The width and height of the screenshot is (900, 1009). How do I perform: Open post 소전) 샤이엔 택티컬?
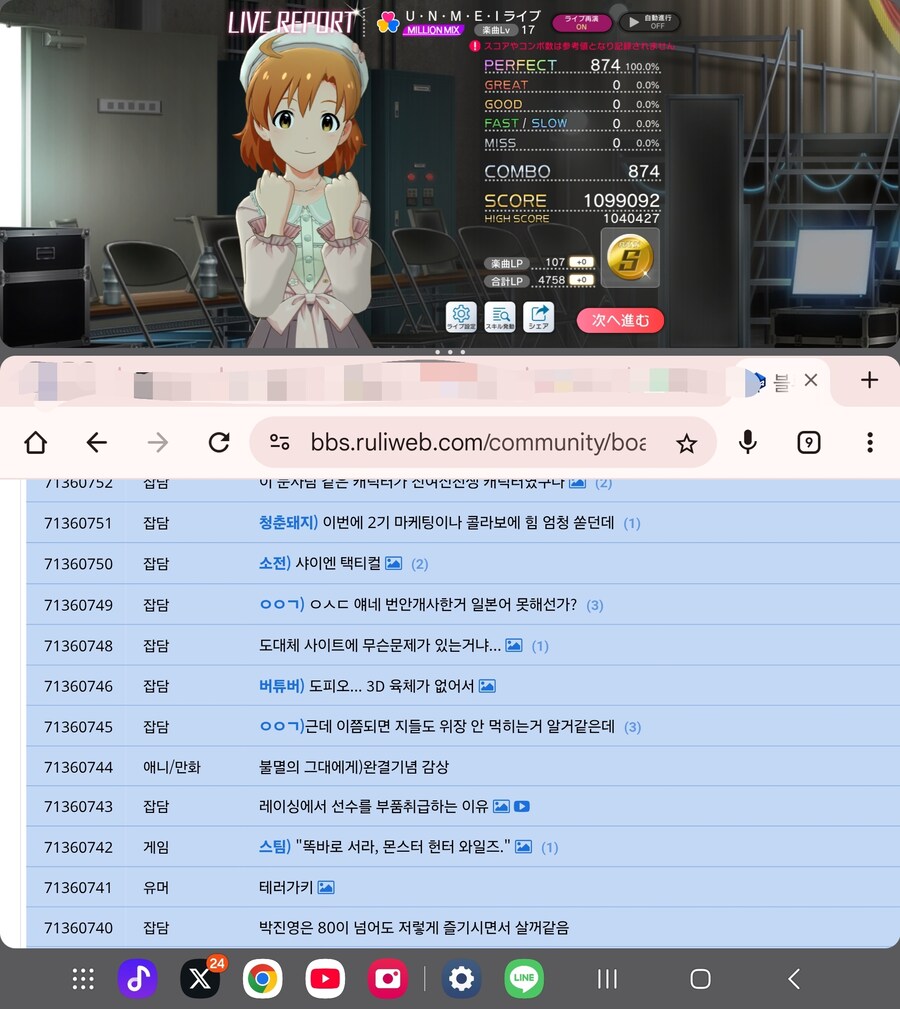(320, 563)
